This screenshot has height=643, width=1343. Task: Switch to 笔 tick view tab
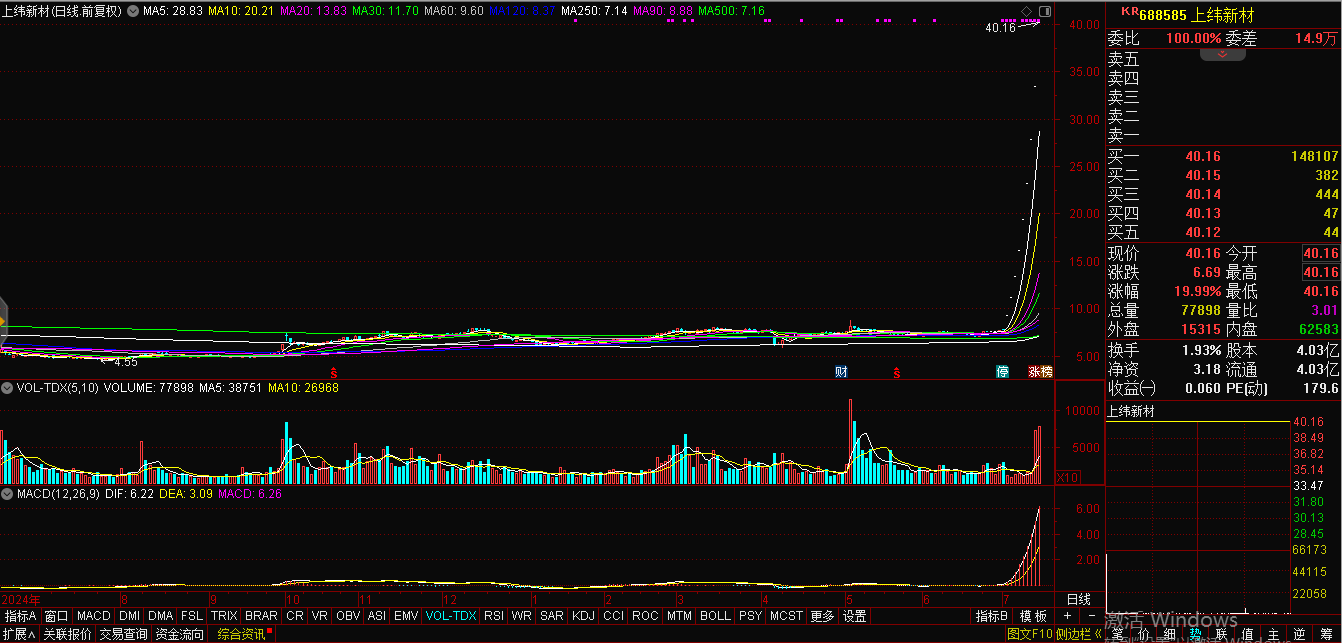pyautogui.click(x=1117, y=634)
